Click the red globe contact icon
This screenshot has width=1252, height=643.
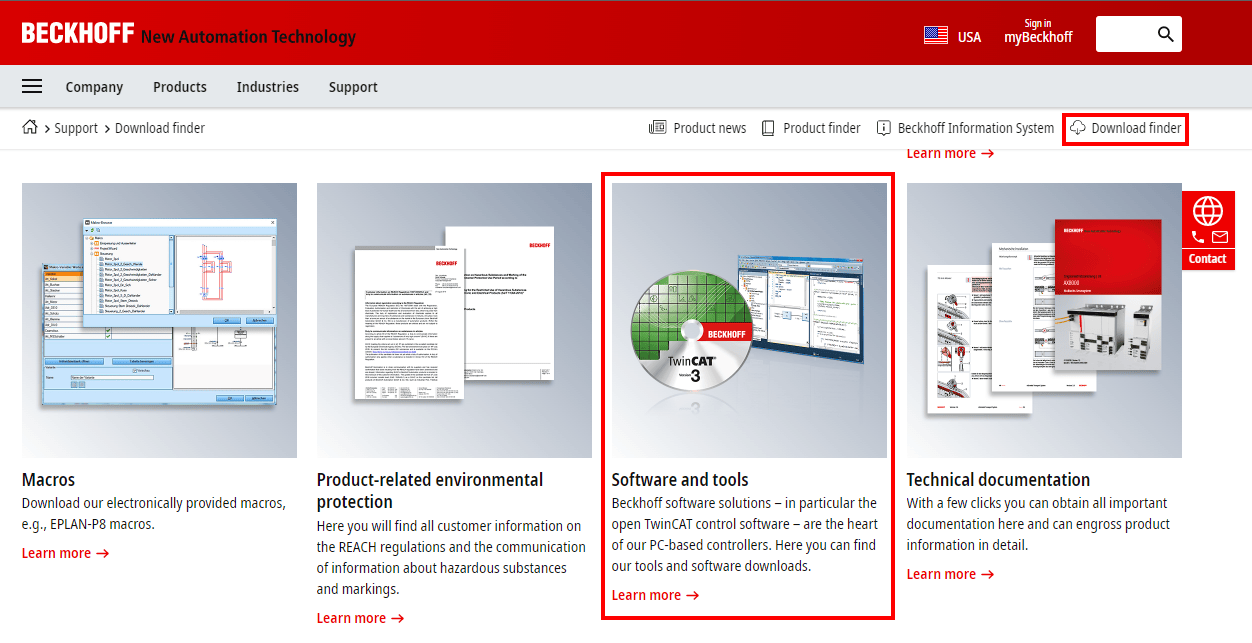pyautogui.click(x=1208, y=210)
